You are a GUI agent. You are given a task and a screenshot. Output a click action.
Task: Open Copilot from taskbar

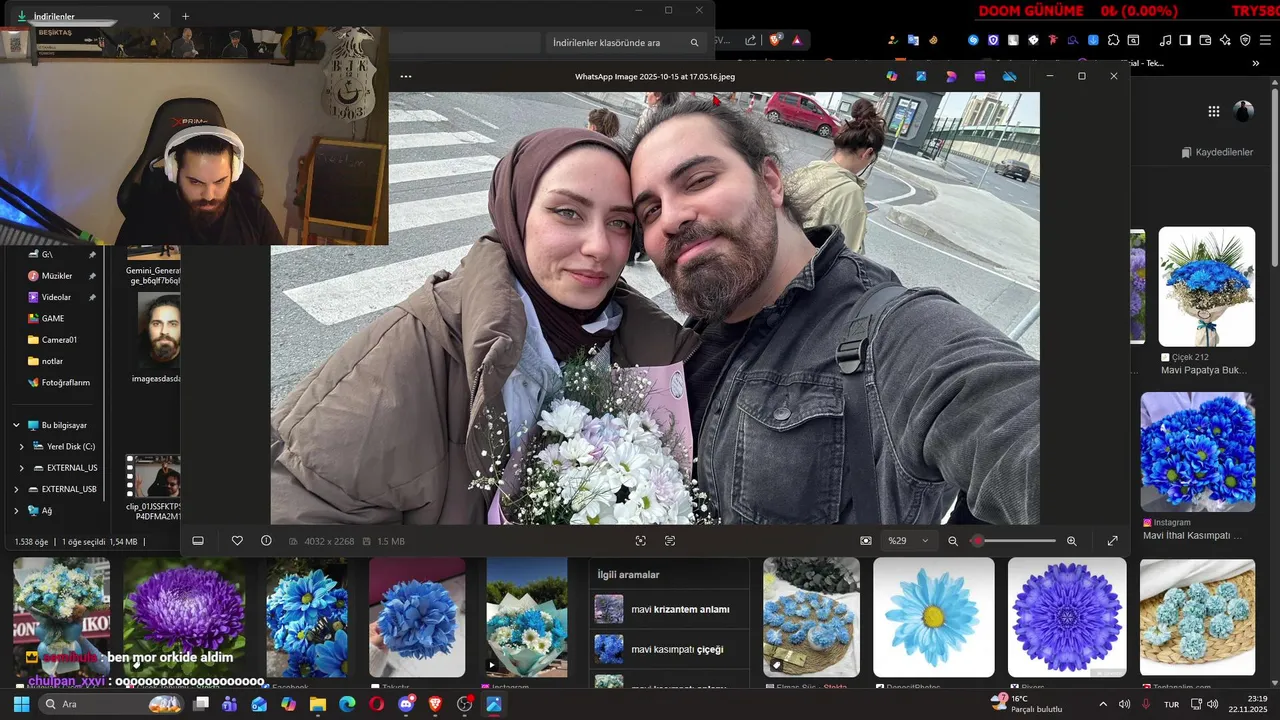(x=288, y=704)
